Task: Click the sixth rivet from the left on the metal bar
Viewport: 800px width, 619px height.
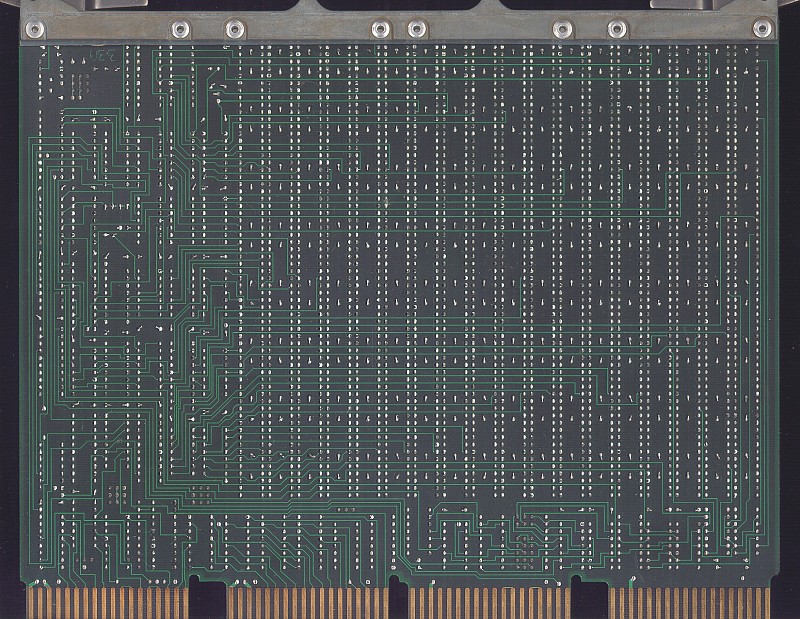Action: (x=563, y=29)
